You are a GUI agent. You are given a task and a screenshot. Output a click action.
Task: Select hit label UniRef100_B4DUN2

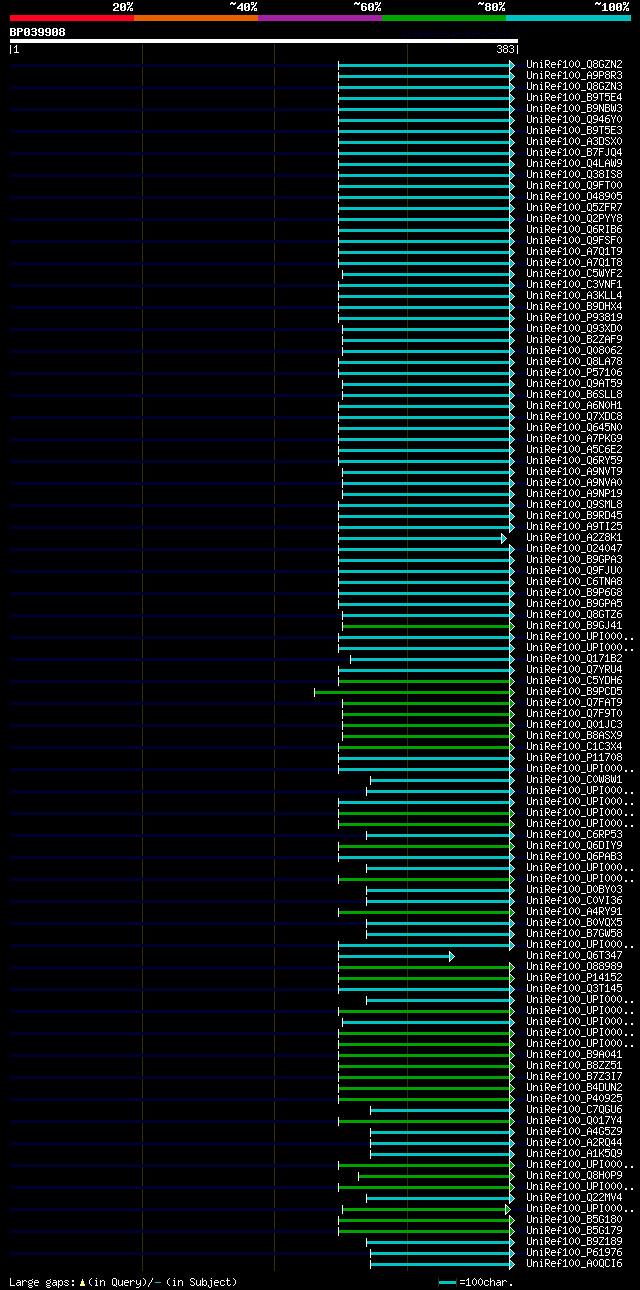tap(574, 1087)
